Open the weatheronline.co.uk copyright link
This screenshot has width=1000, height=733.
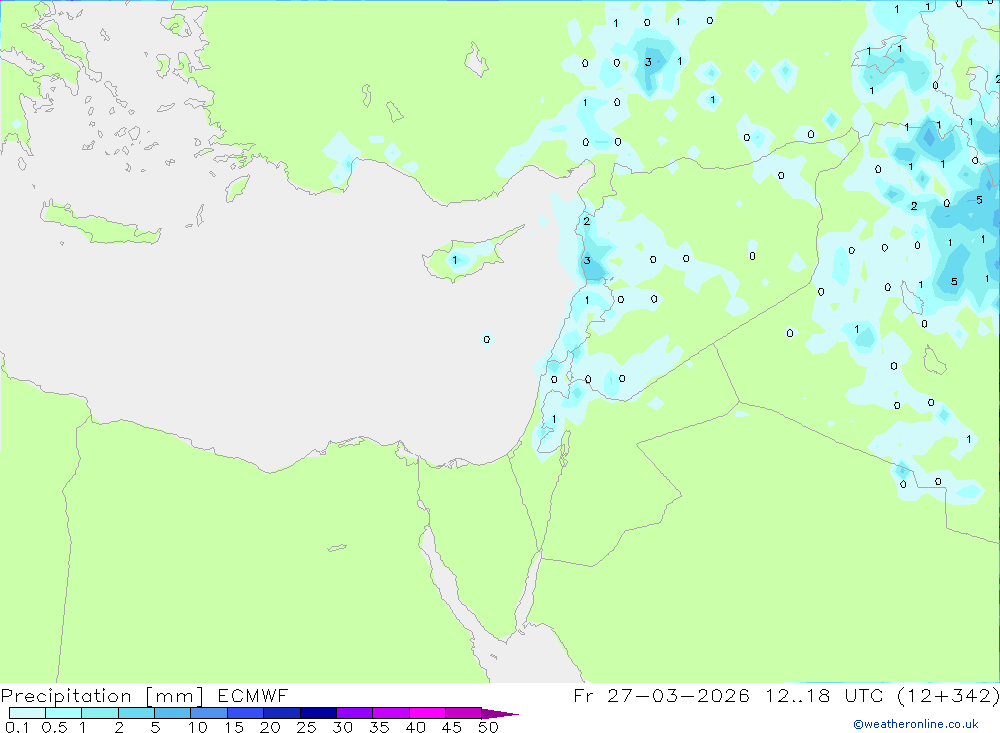coord(916,724)
